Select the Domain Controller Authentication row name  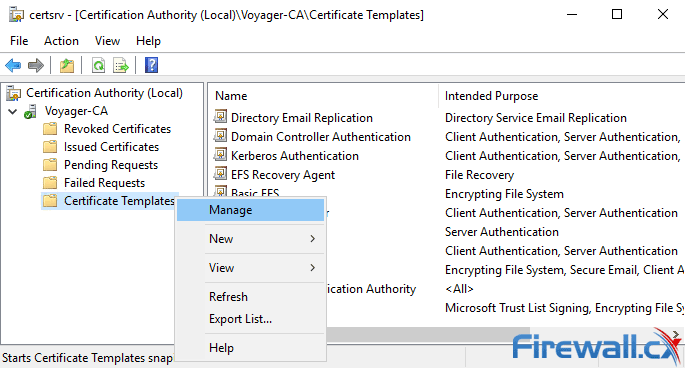321,137
